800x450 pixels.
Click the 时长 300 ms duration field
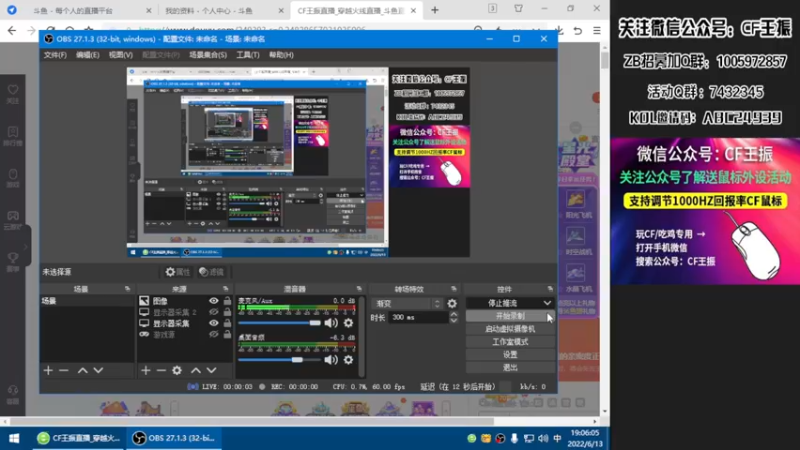[x=419, y=317]
